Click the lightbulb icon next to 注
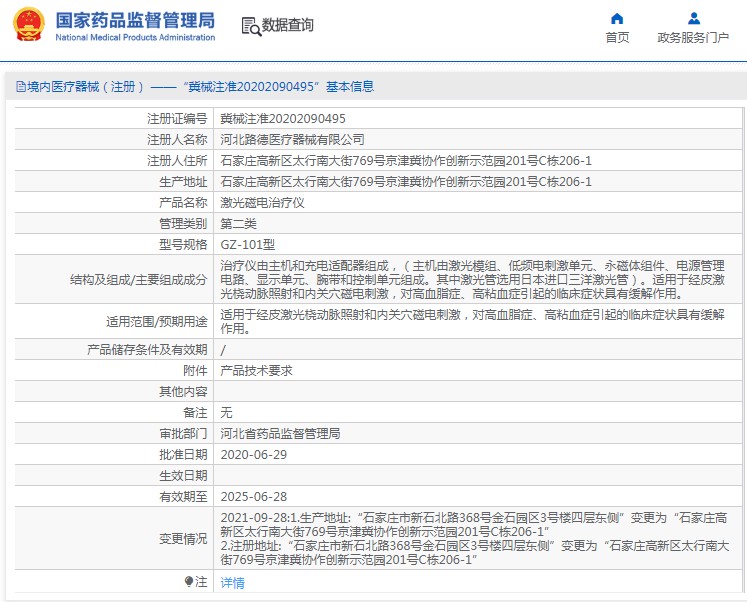Screen dimensions: 747x602 [188, 581]
